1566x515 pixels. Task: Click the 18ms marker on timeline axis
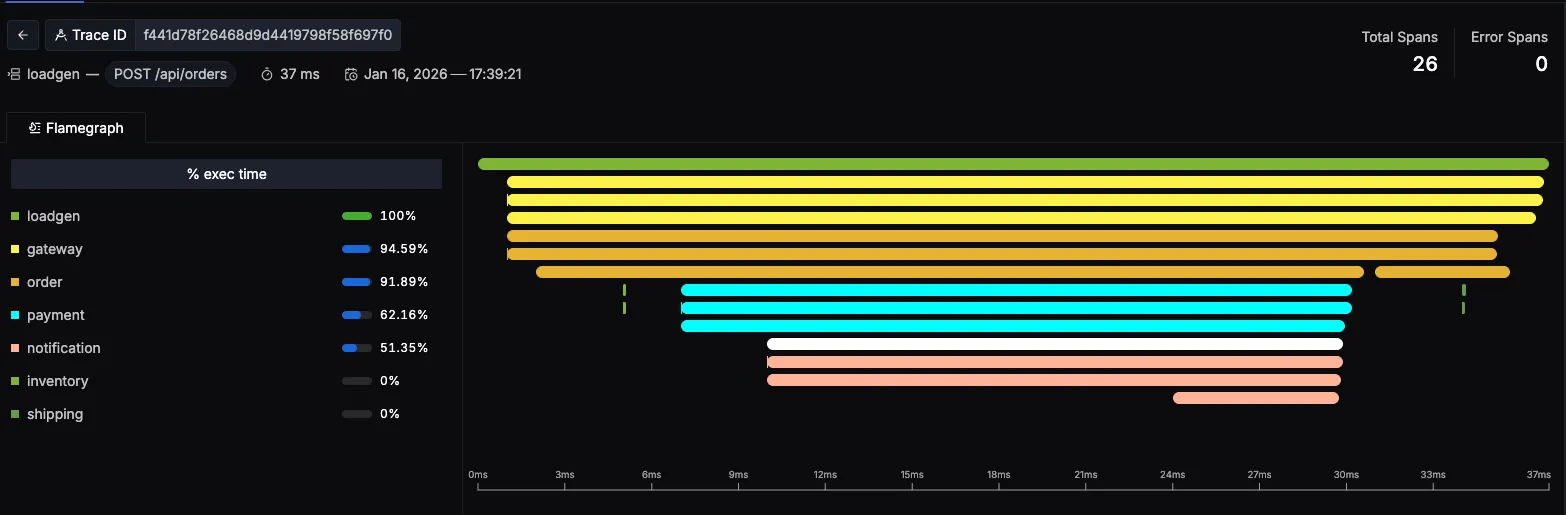click(x=998, y=475)
